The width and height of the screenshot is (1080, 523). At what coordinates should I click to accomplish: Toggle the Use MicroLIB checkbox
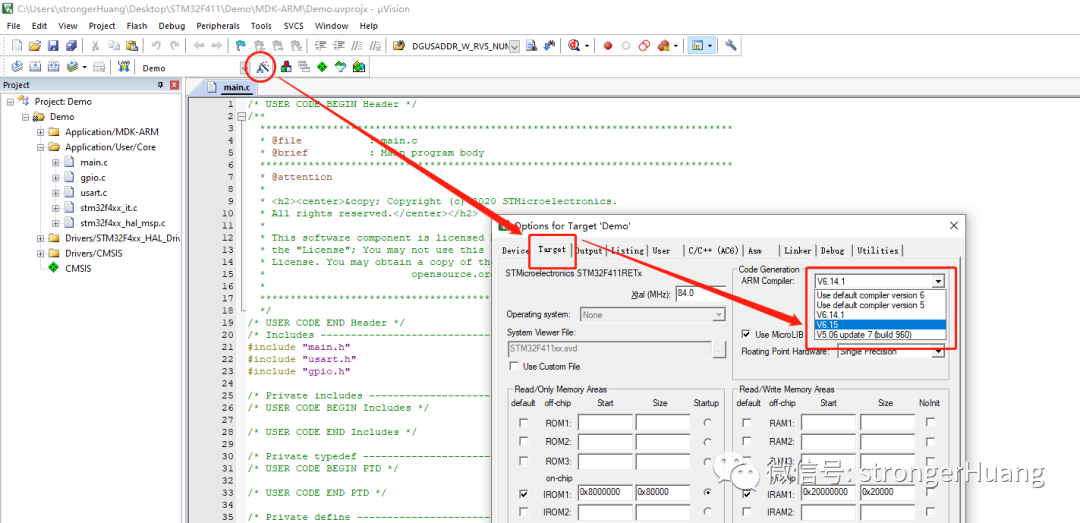pyautogui.click(x=747, y=334)
